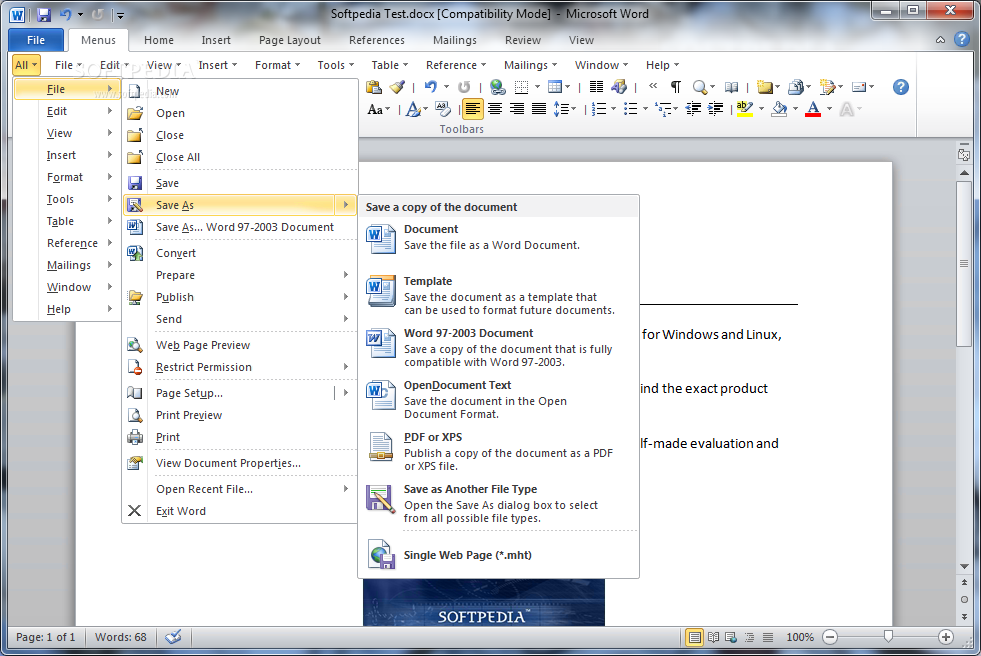Click the Undo arrow in toolbar

[x=430, y=87]
